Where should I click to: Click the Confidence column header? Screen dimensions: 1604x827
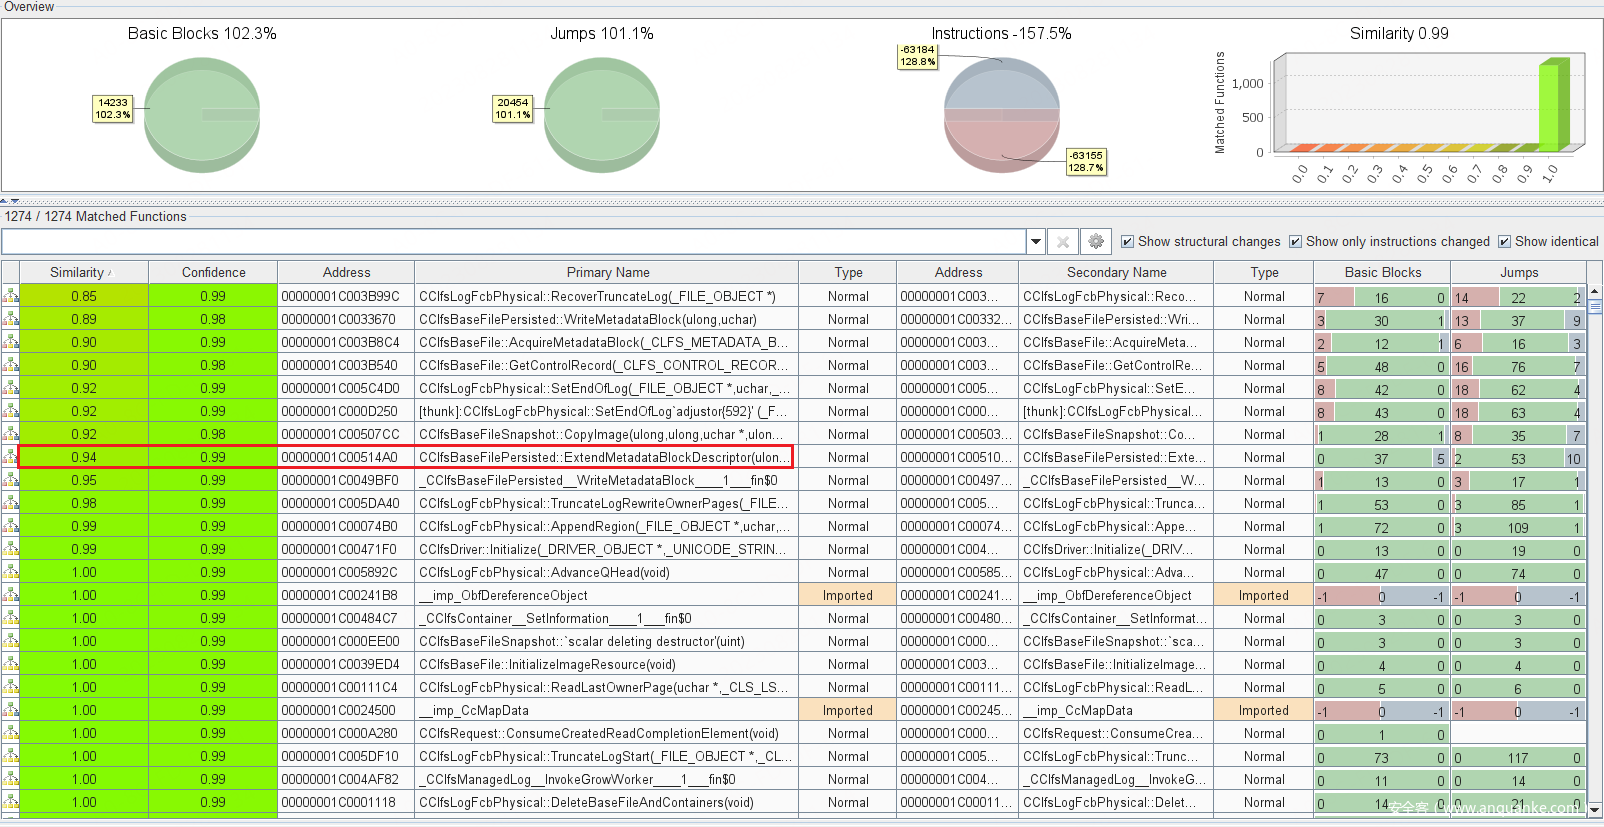point(213,272)
